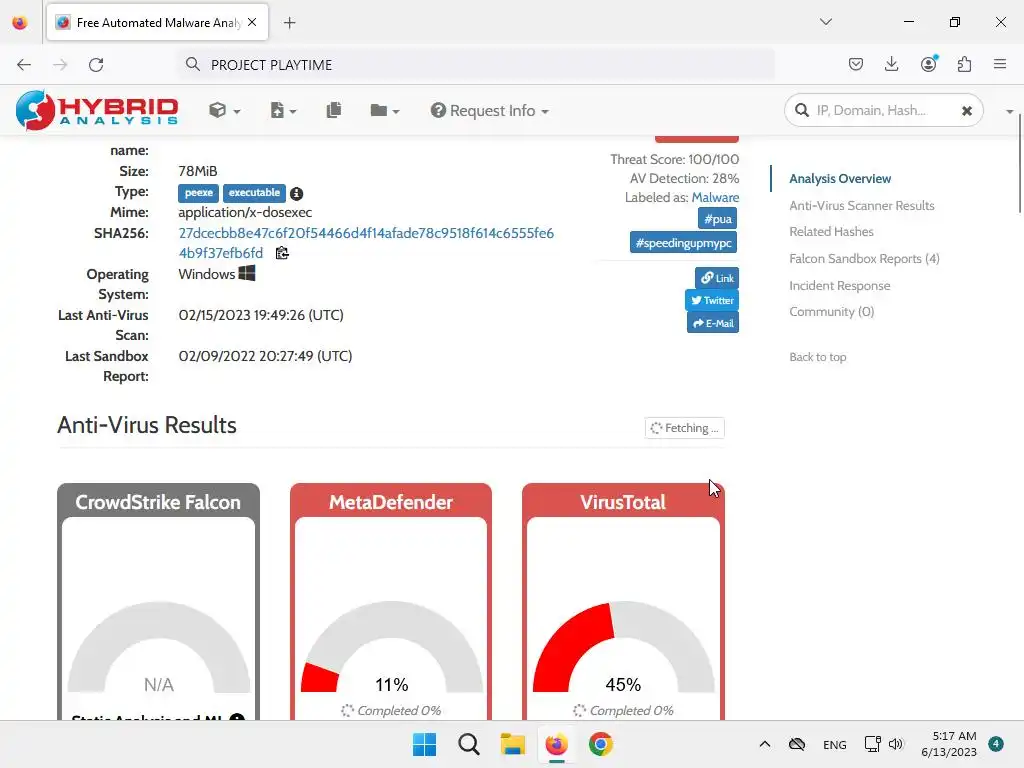Viewport: 1024px width, 768px height.
Task: Jump to Anti-Virus Scanner Results section
Action: [861, 205]
